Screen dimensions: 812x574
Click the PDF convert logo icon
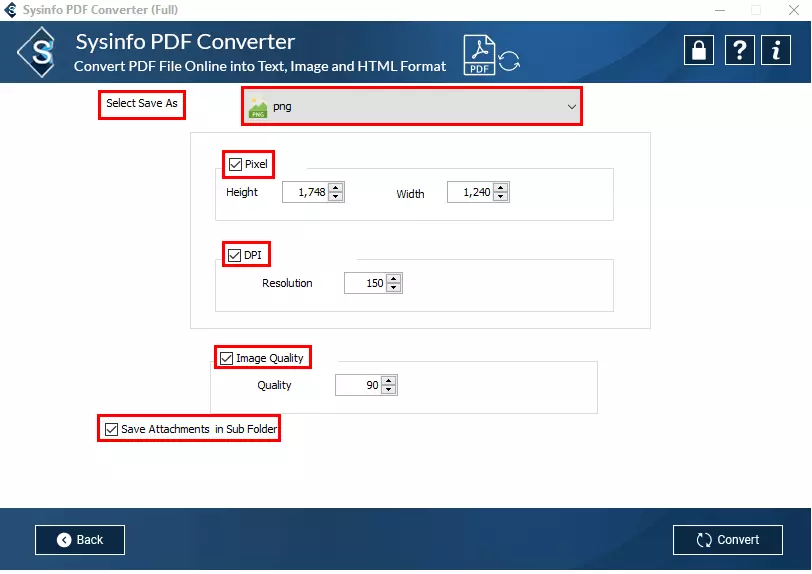pos(491,55)
